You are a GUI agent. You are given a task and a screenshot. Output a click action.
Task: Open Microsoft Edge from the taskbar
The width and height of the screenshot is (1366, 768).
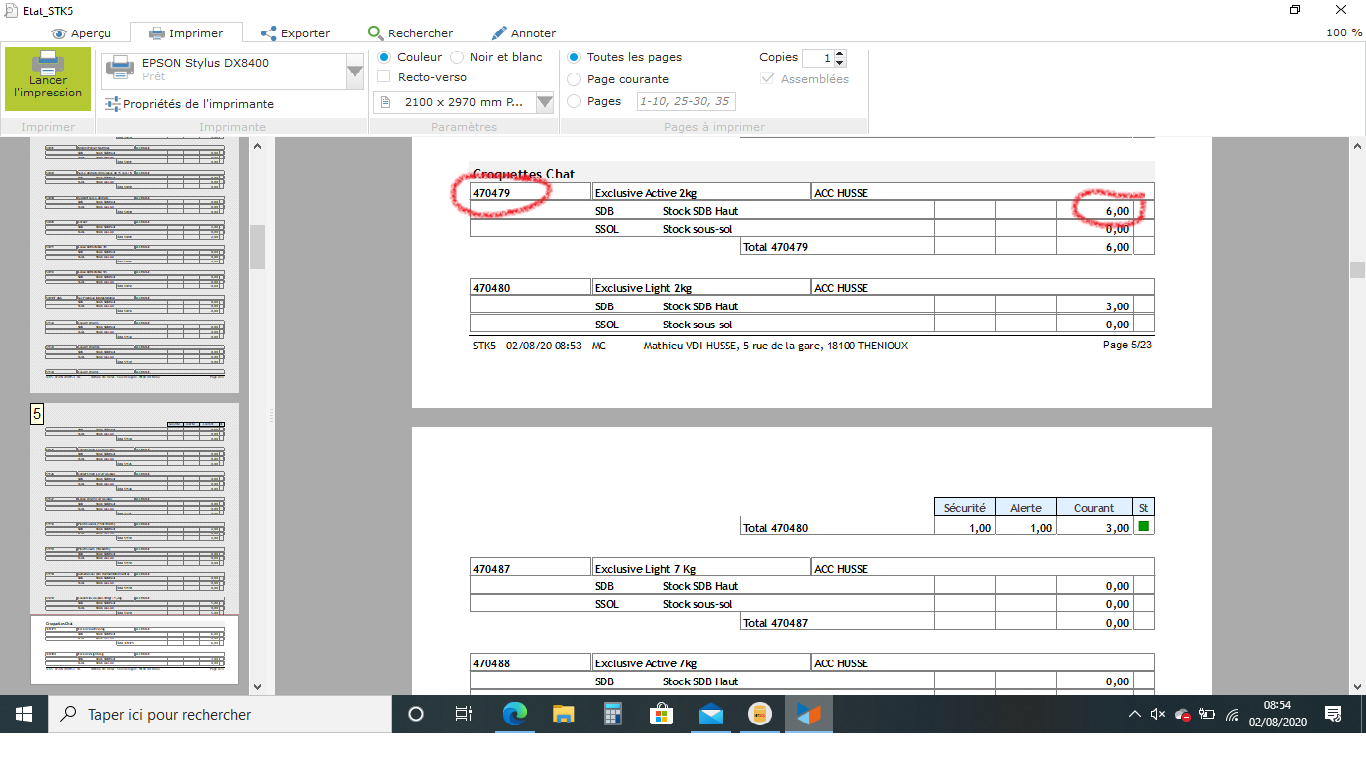point(515,714)
